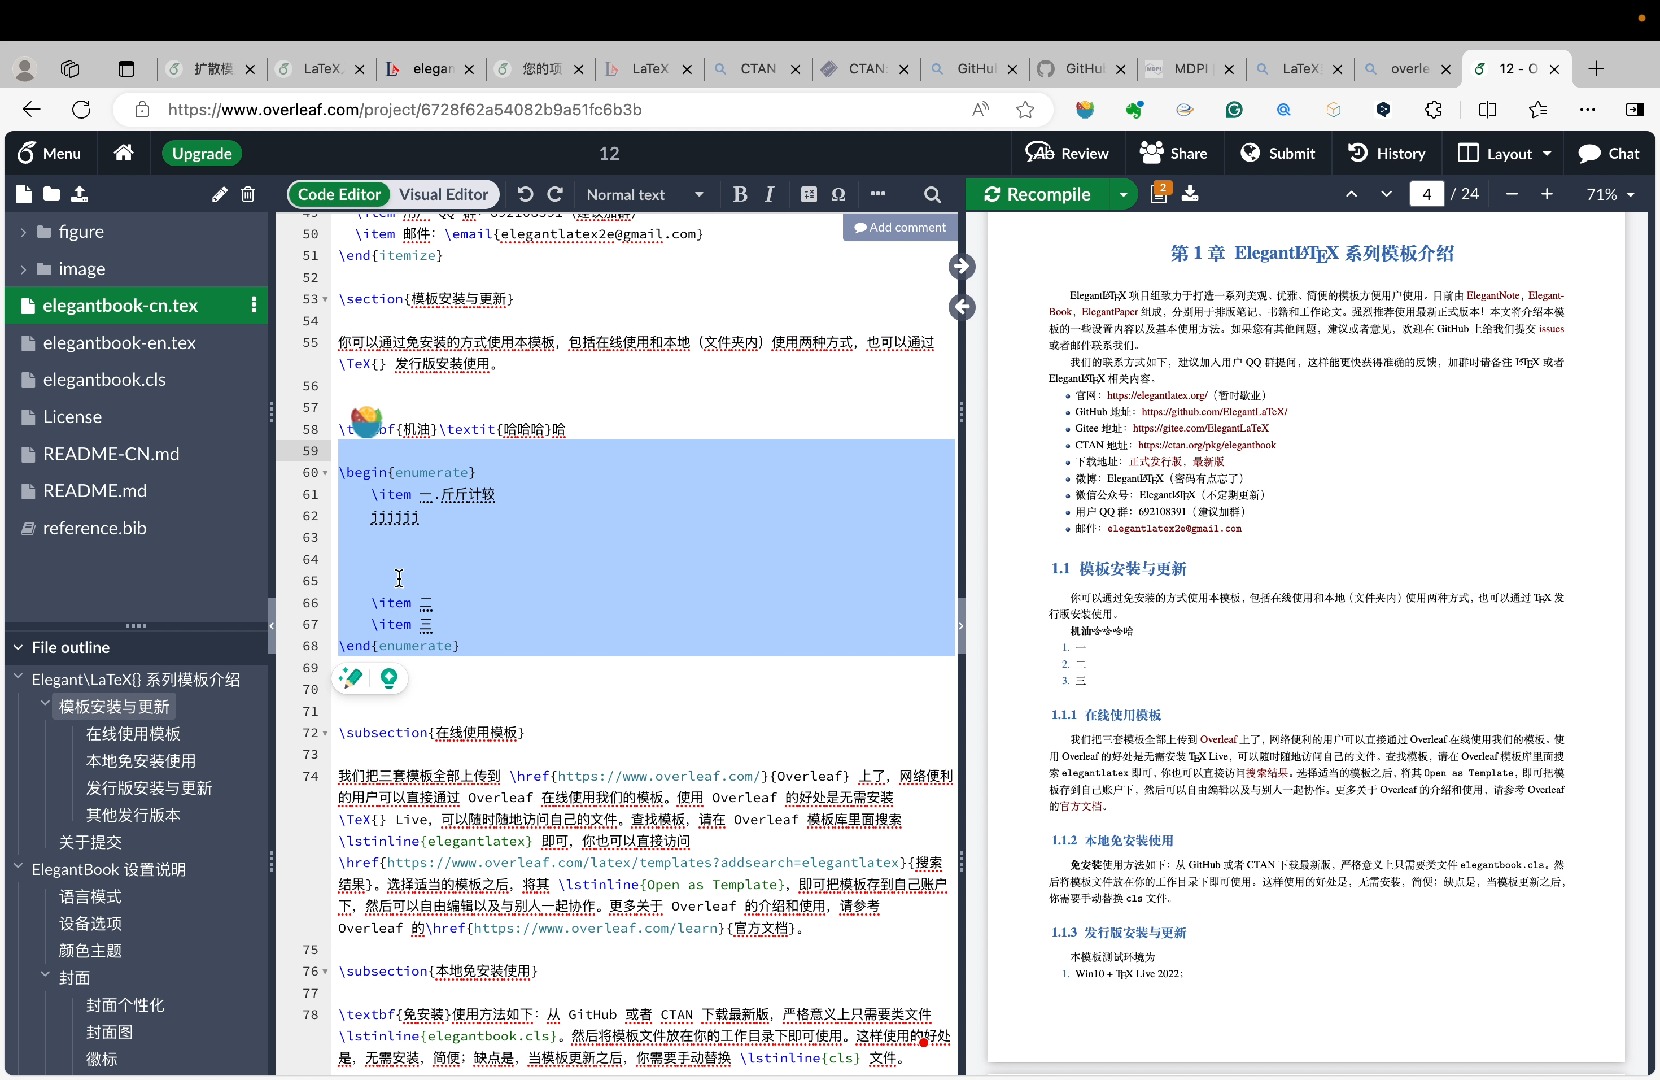Open Edge tab actions menu icon
Viewport: 1660px width, 1080px height.
pyautogui.click(x=126, y=69)
